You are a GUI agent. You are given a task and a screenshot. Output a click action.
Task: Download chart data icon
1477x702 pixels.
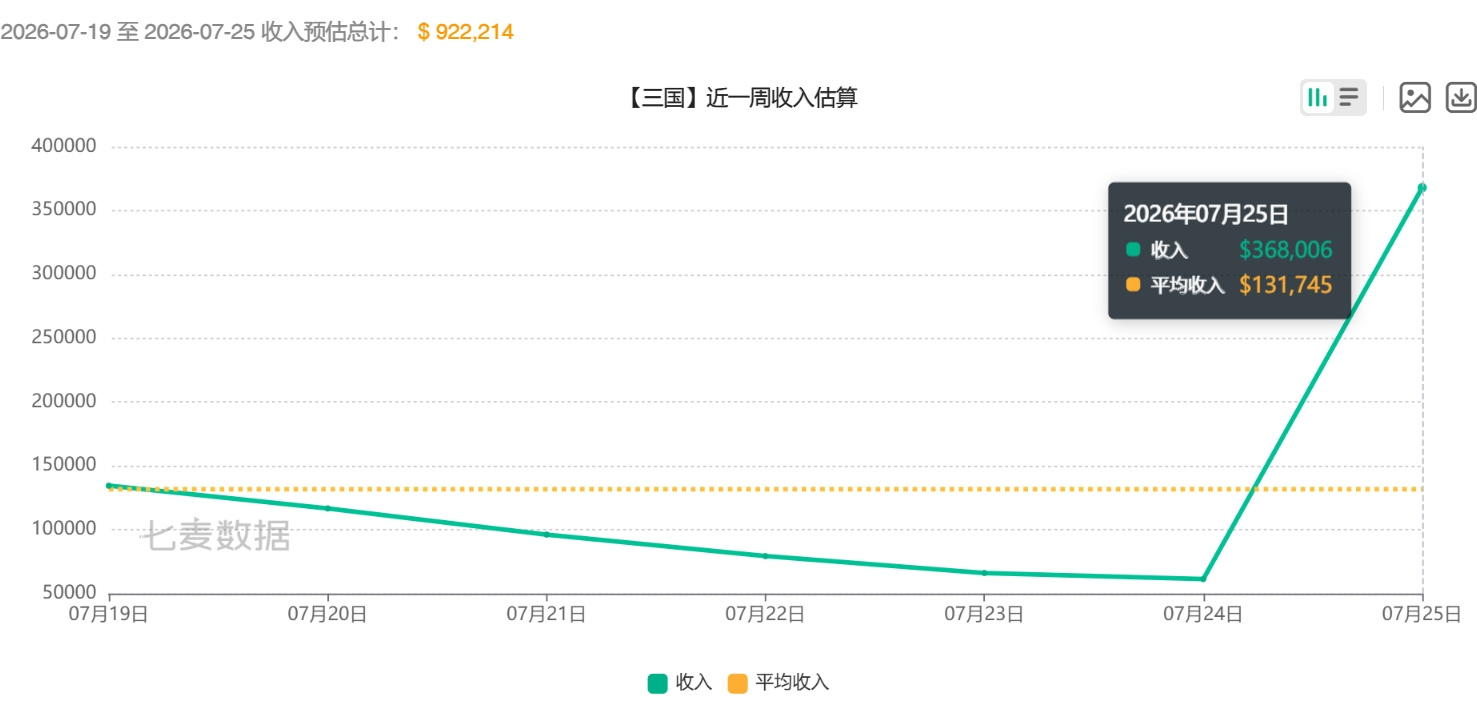point(1461,97)
